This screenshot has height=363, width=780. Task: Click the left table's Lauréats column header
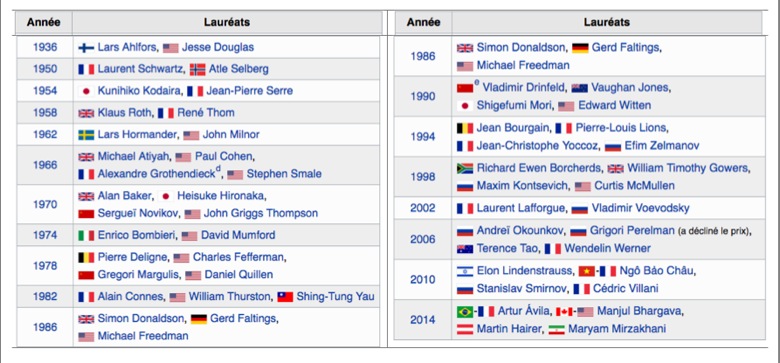point(227,22)
